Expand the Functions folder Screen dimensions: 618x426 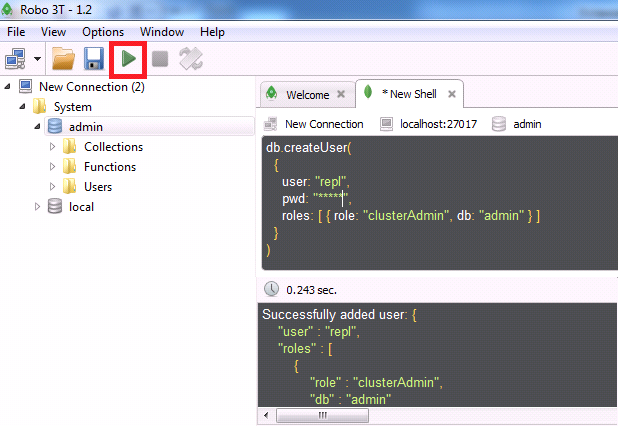(53, 167)
